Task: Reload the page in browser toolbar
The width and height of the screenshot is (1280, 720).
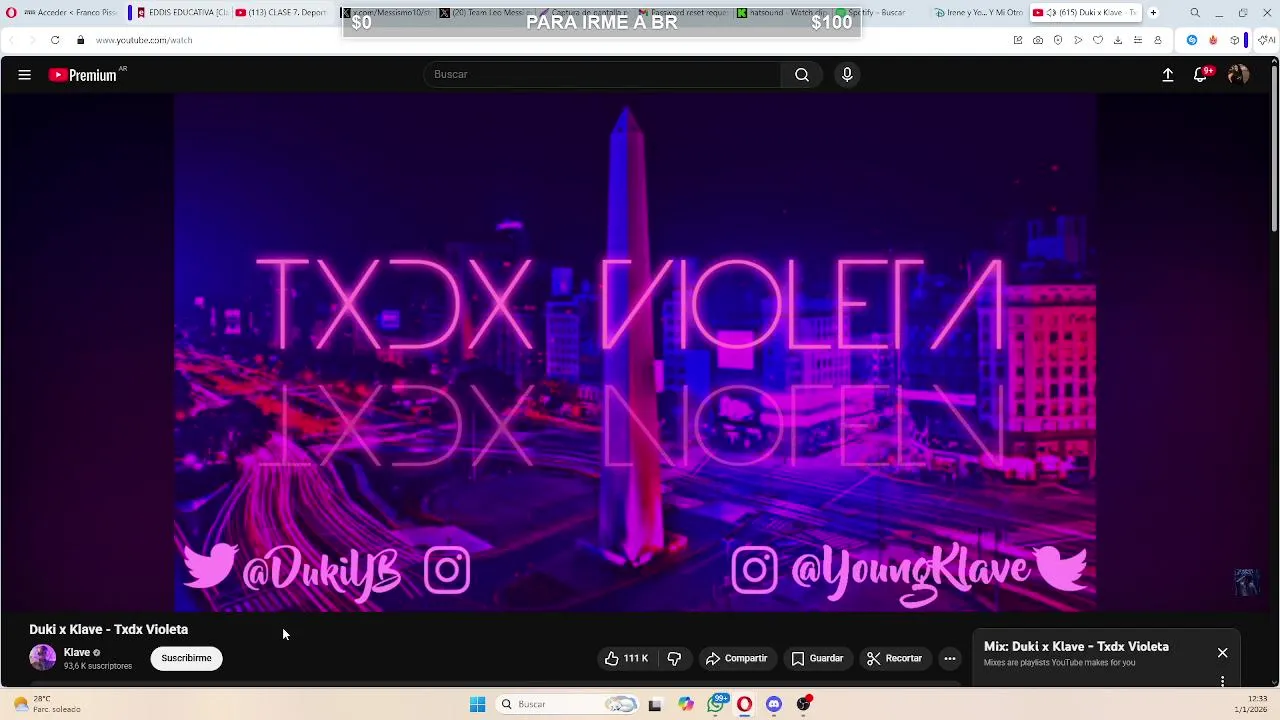Action: (55, 40)
